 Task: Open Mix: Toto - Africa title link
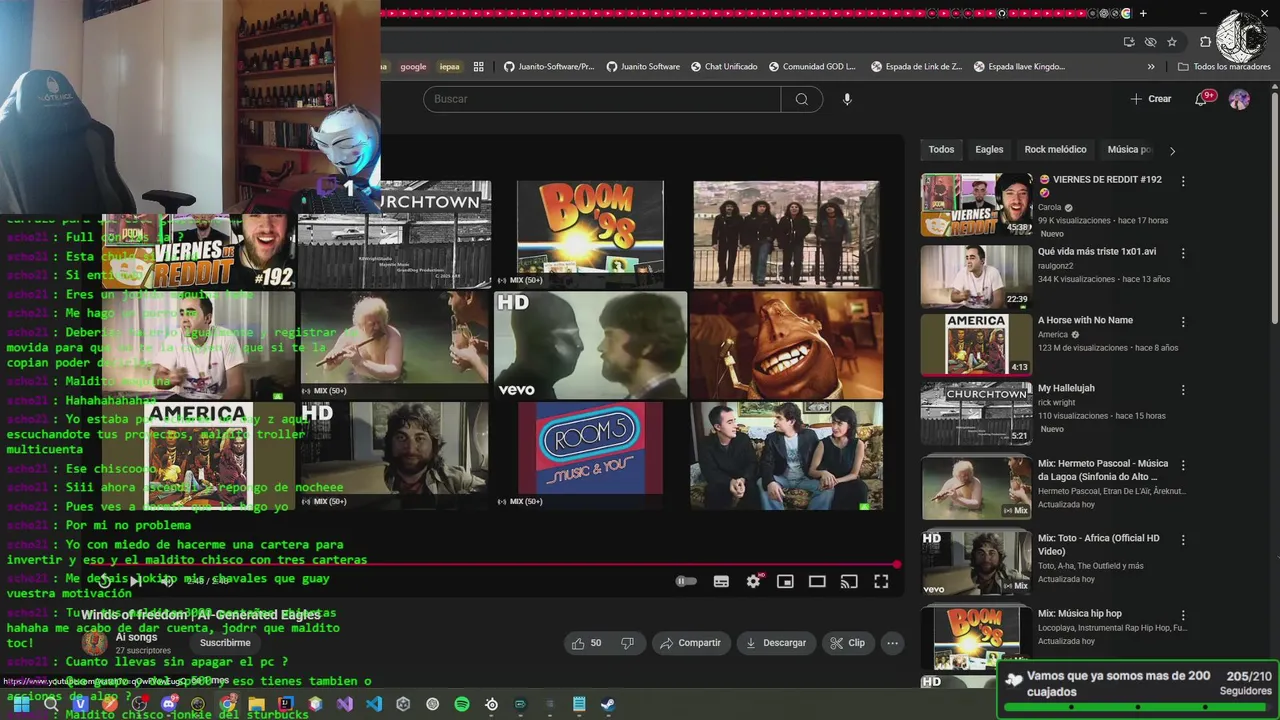(x=1098, y=544)
